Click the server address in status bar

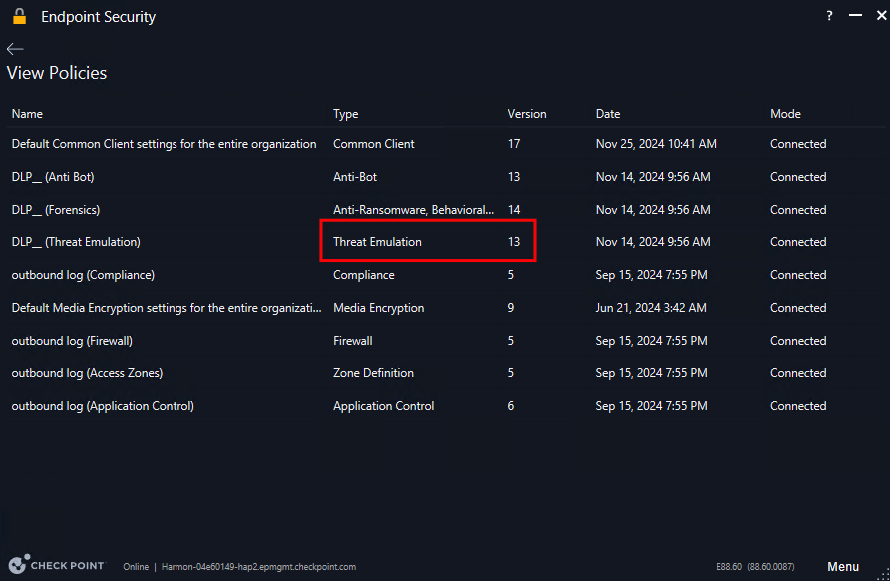[259, 567]
